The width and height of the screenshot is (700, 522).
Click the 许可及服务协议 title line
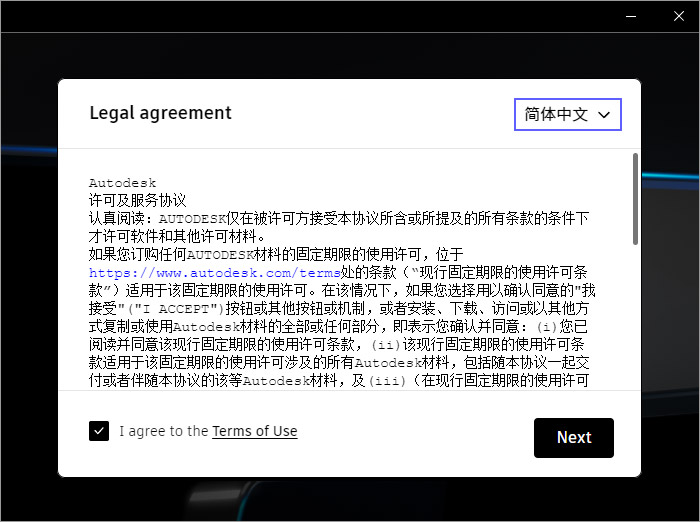click(x=138, y=200)
